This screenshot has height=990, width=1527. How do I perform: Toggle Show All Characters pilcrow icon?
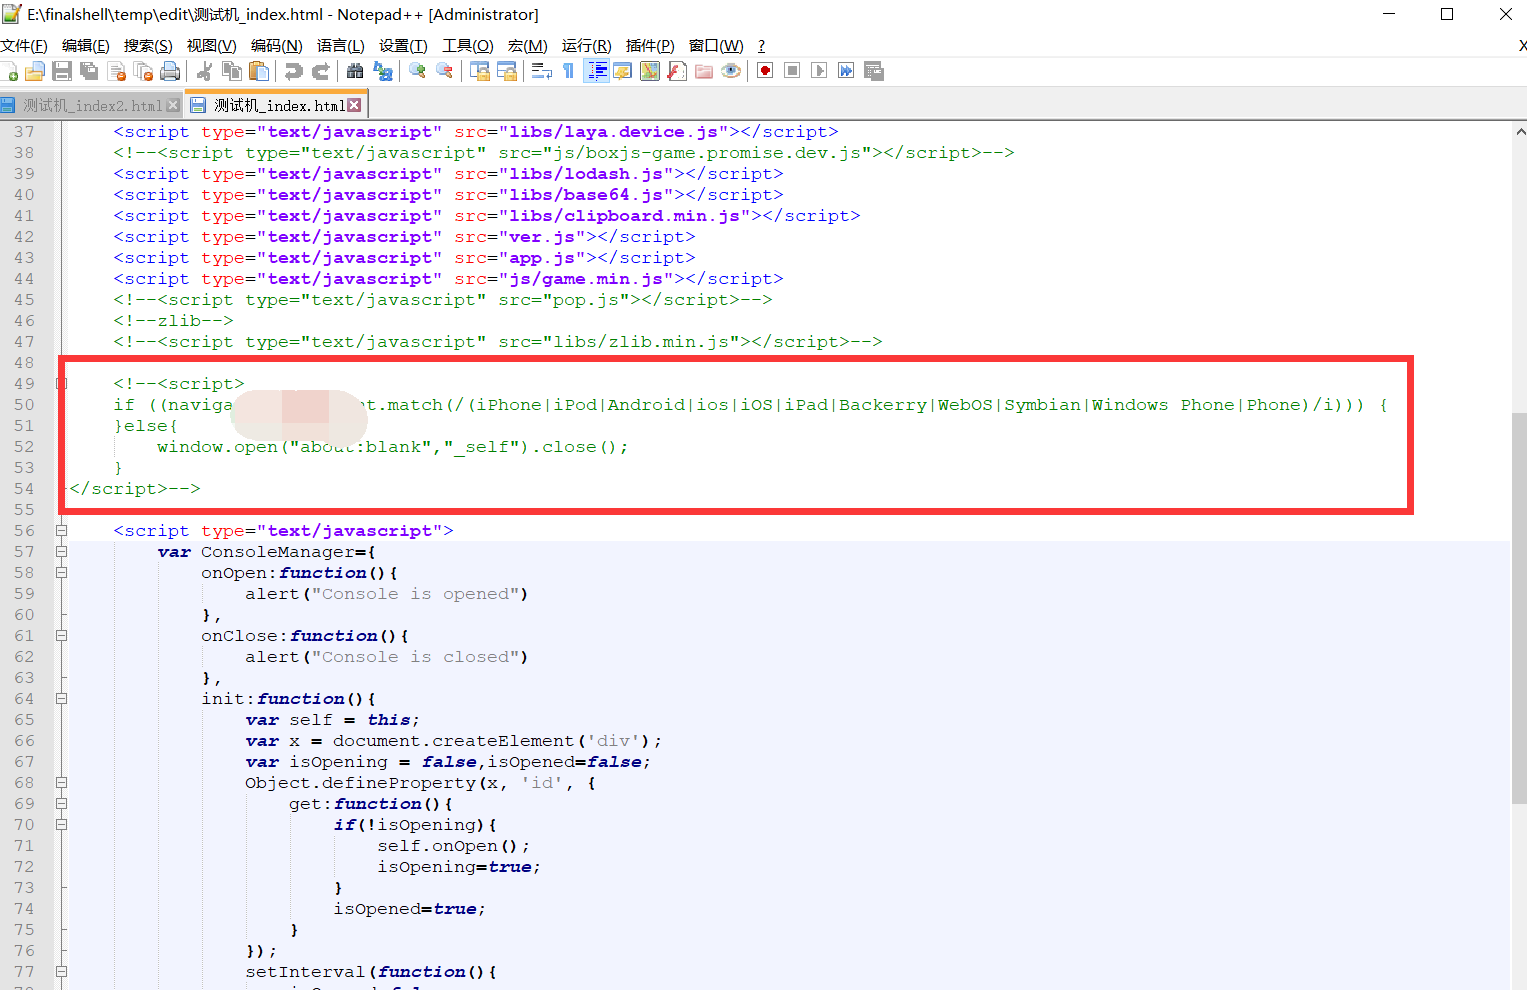(x=569, y=71)
